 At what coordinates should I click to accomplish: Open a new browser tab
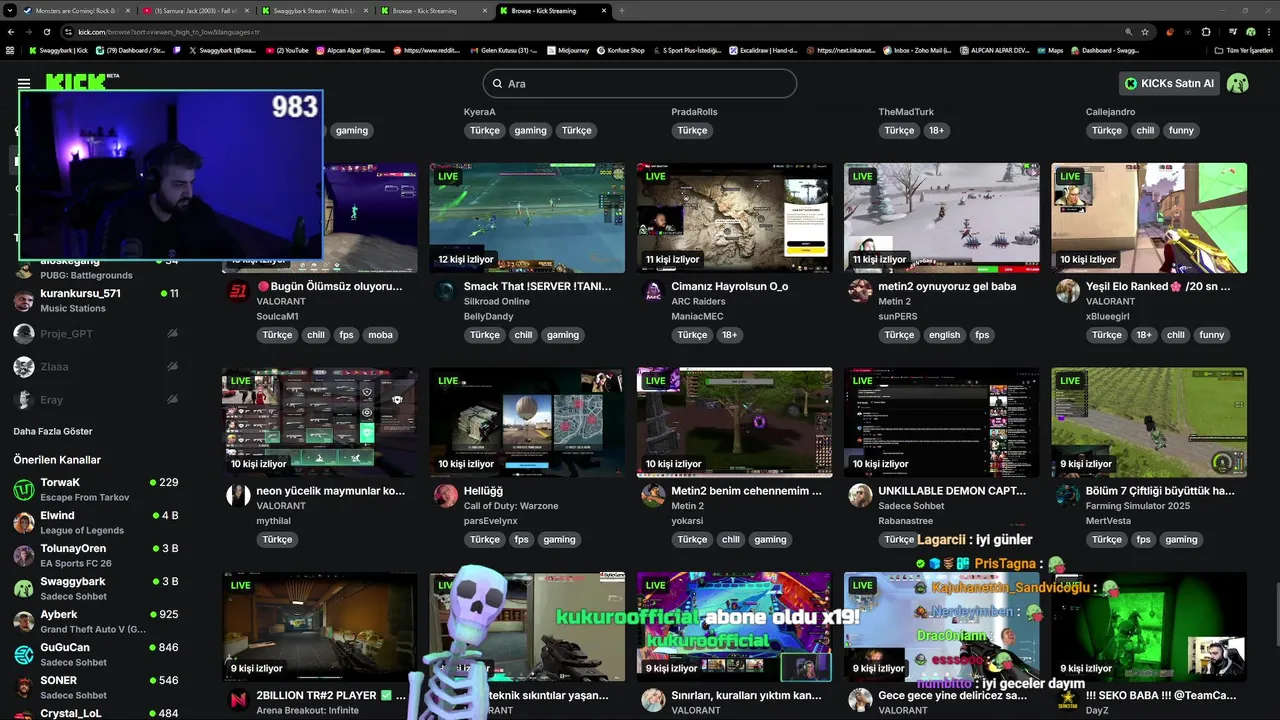tap(622, 10)
